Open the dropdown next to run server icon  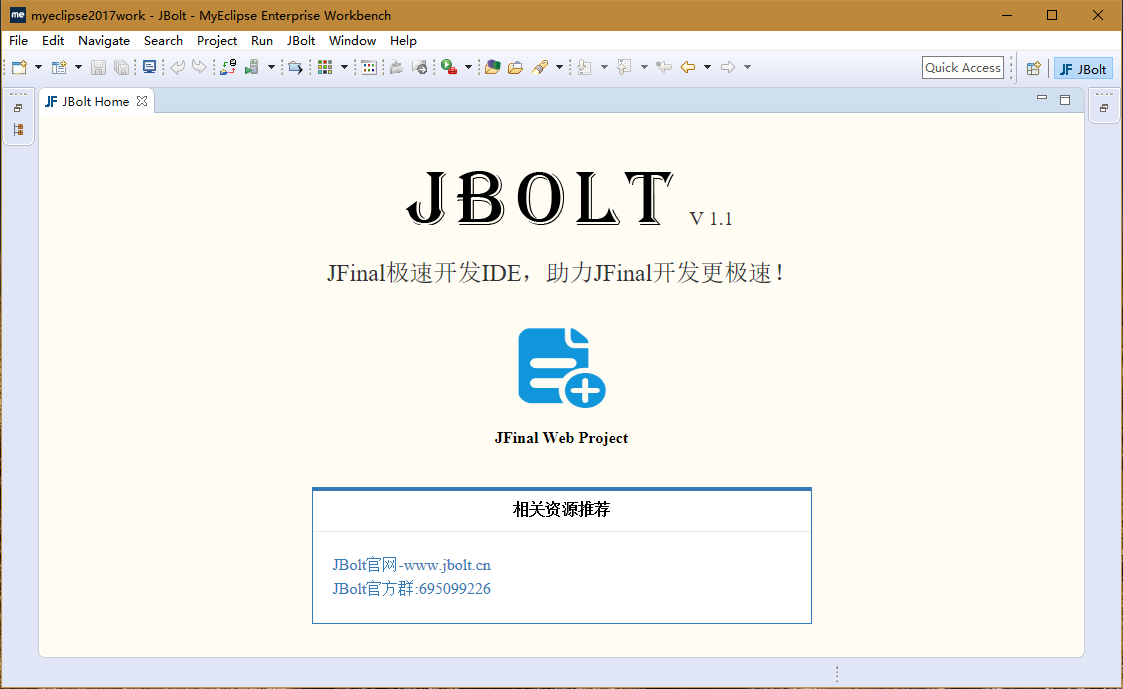(271, 67)
